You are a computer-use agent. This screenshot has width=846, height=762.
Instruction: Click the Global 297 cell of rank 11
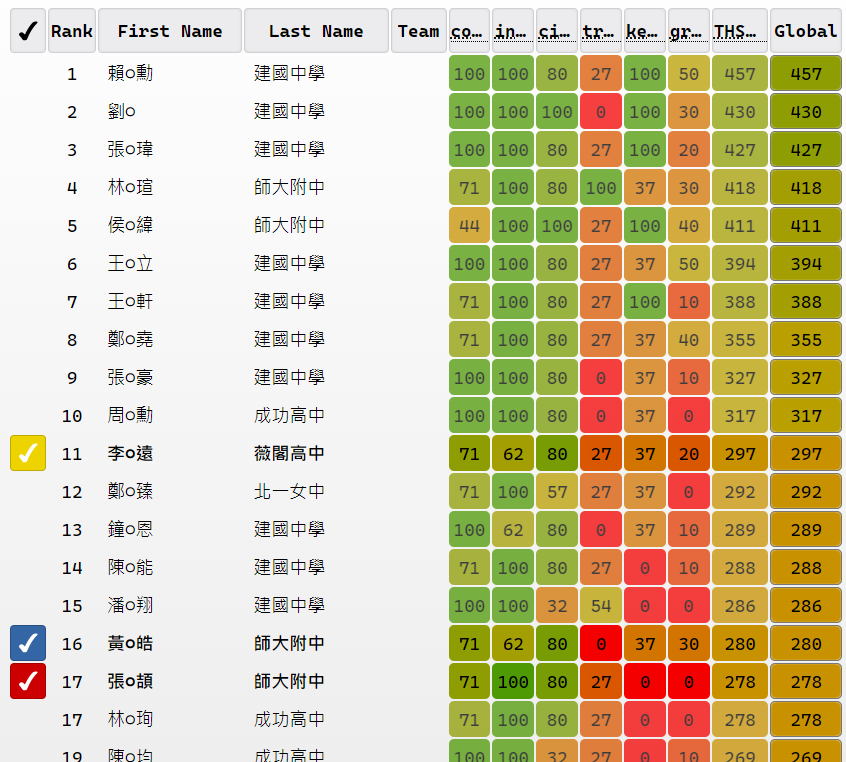pos(805,454)
